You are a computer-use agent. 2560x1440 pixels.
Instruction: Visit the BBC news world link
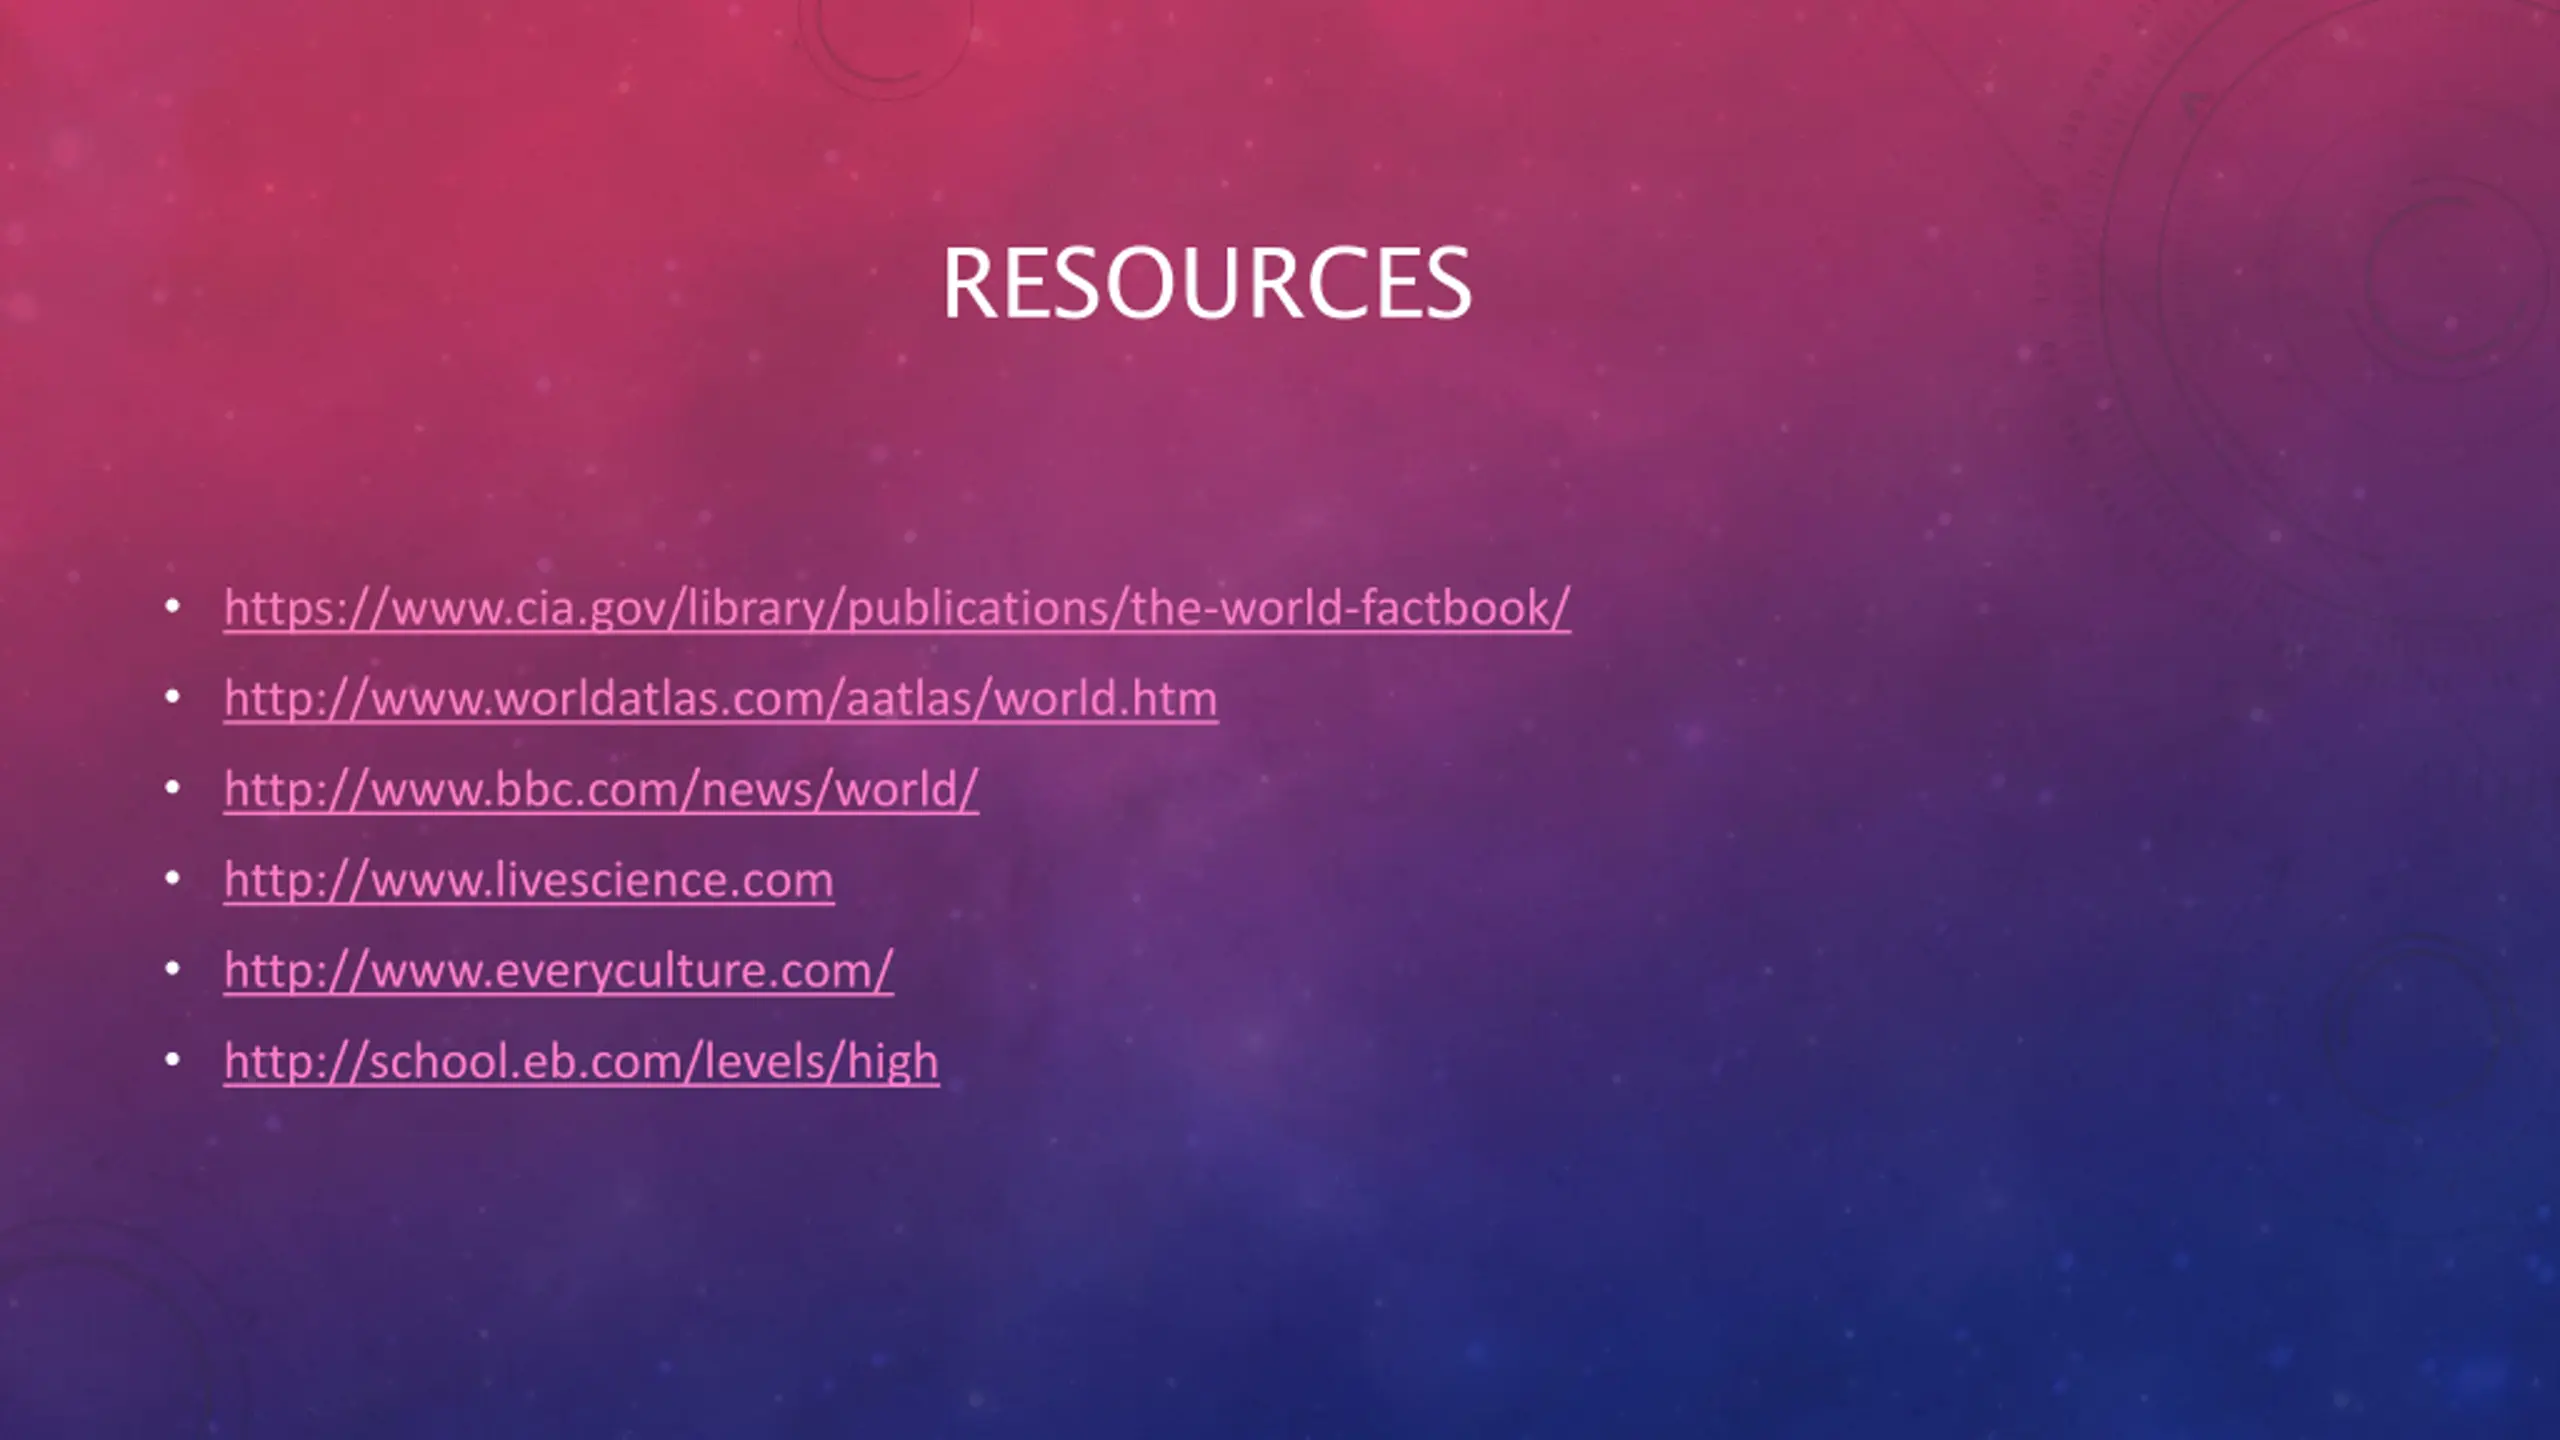[601, 789]
